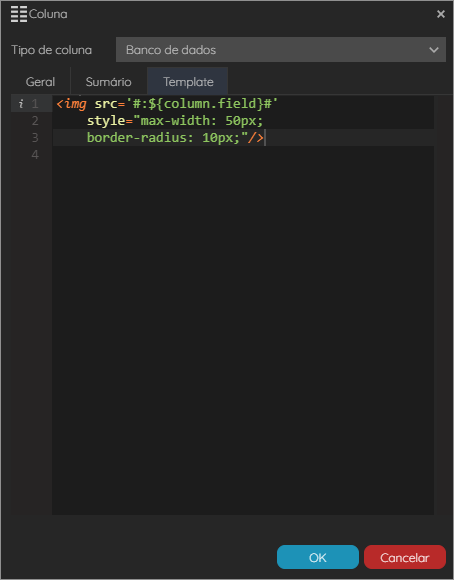
Task: Click the Cancelar button
Action: 405,557
